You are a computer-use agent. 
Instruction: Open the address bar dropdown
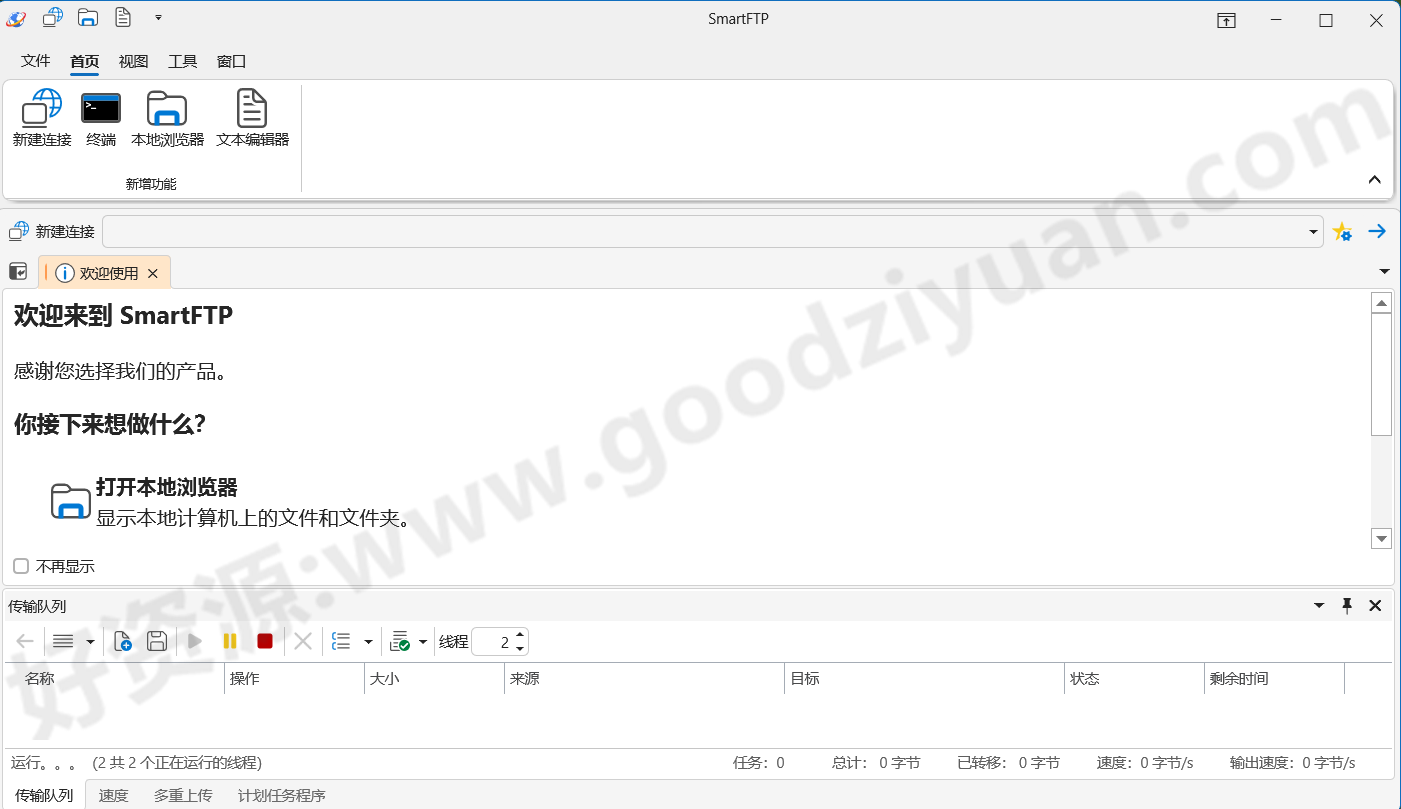pyautogui.click(x=1314, y=231)
